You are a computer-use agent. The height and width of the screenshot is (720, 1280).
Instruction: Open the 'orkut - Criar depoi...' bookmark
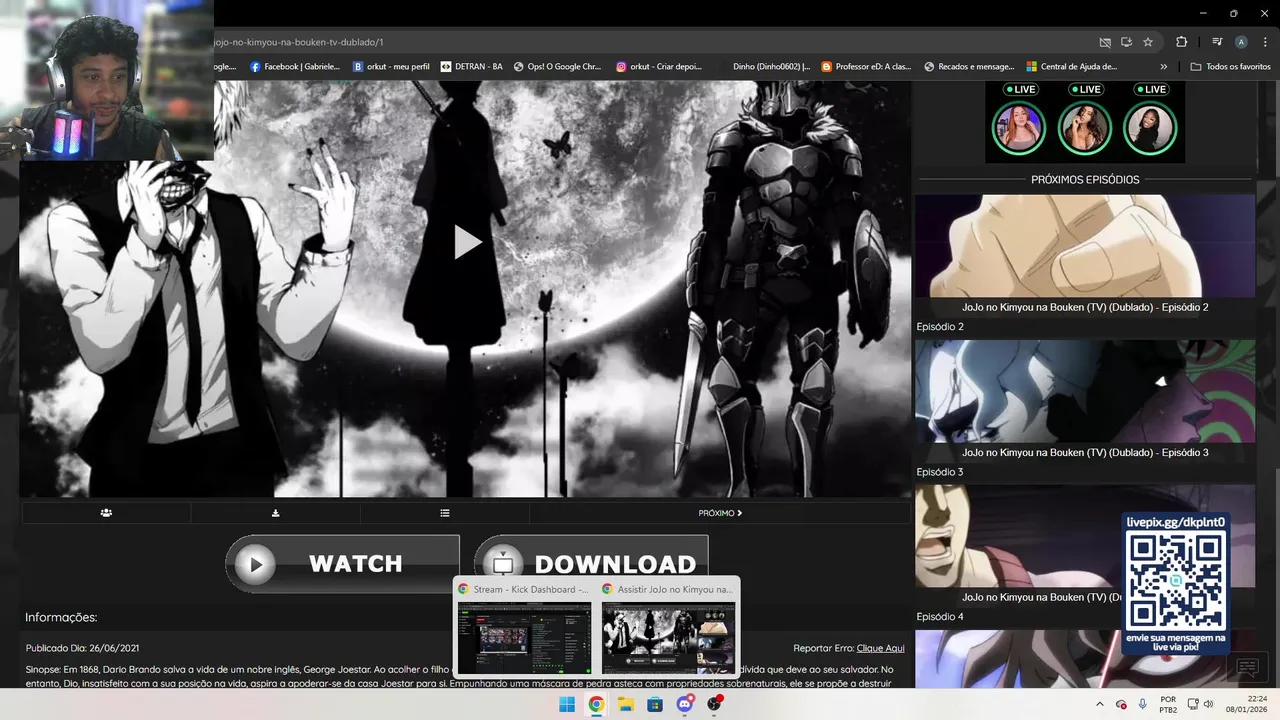pyautogui.click(x=659, y=67)
